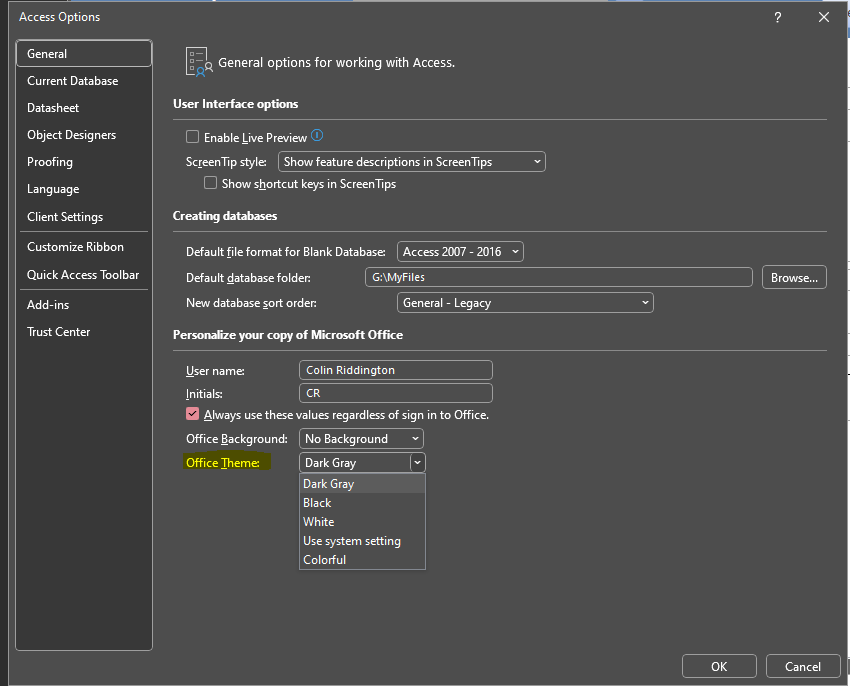Click the User name field
The width and height of the screenshot is (850, 686).
click(396, 370)
